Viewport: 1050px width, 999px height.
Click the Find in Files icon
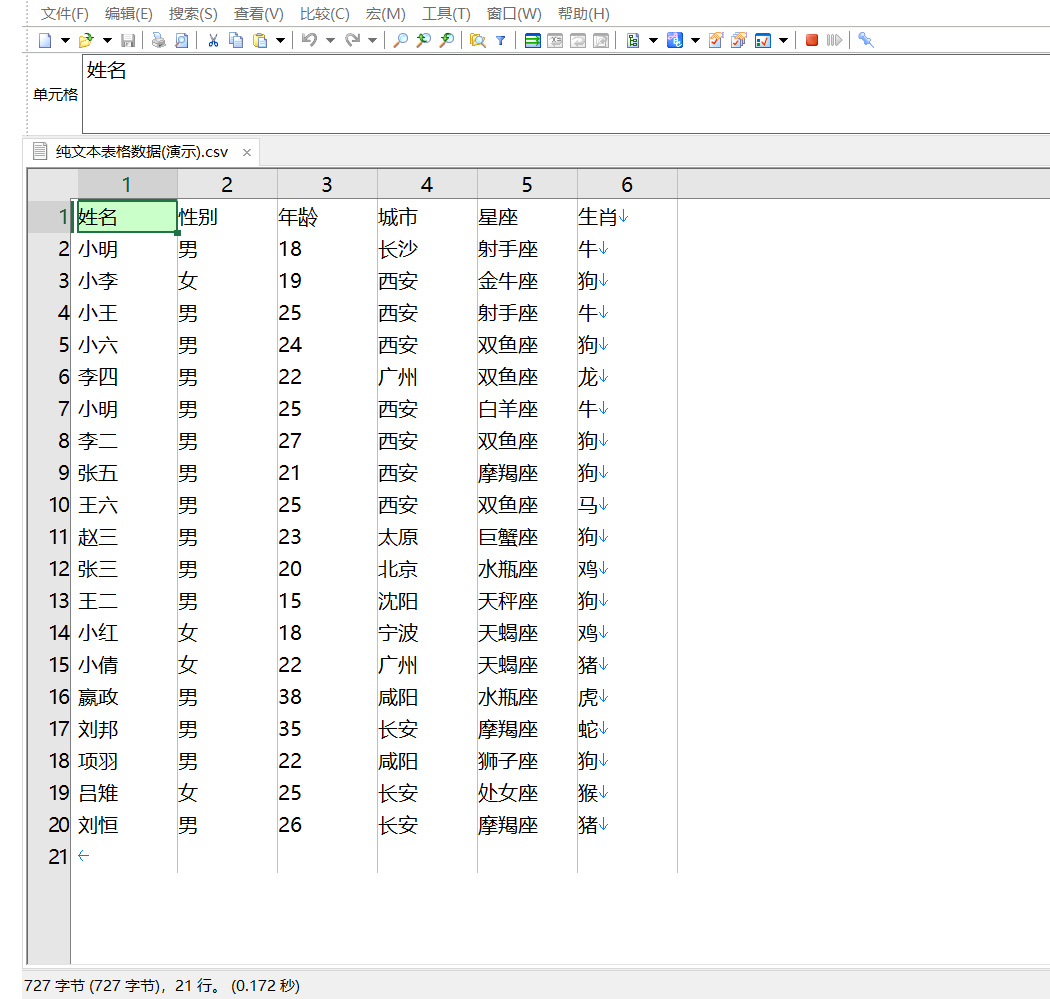[x=477, y=40]
